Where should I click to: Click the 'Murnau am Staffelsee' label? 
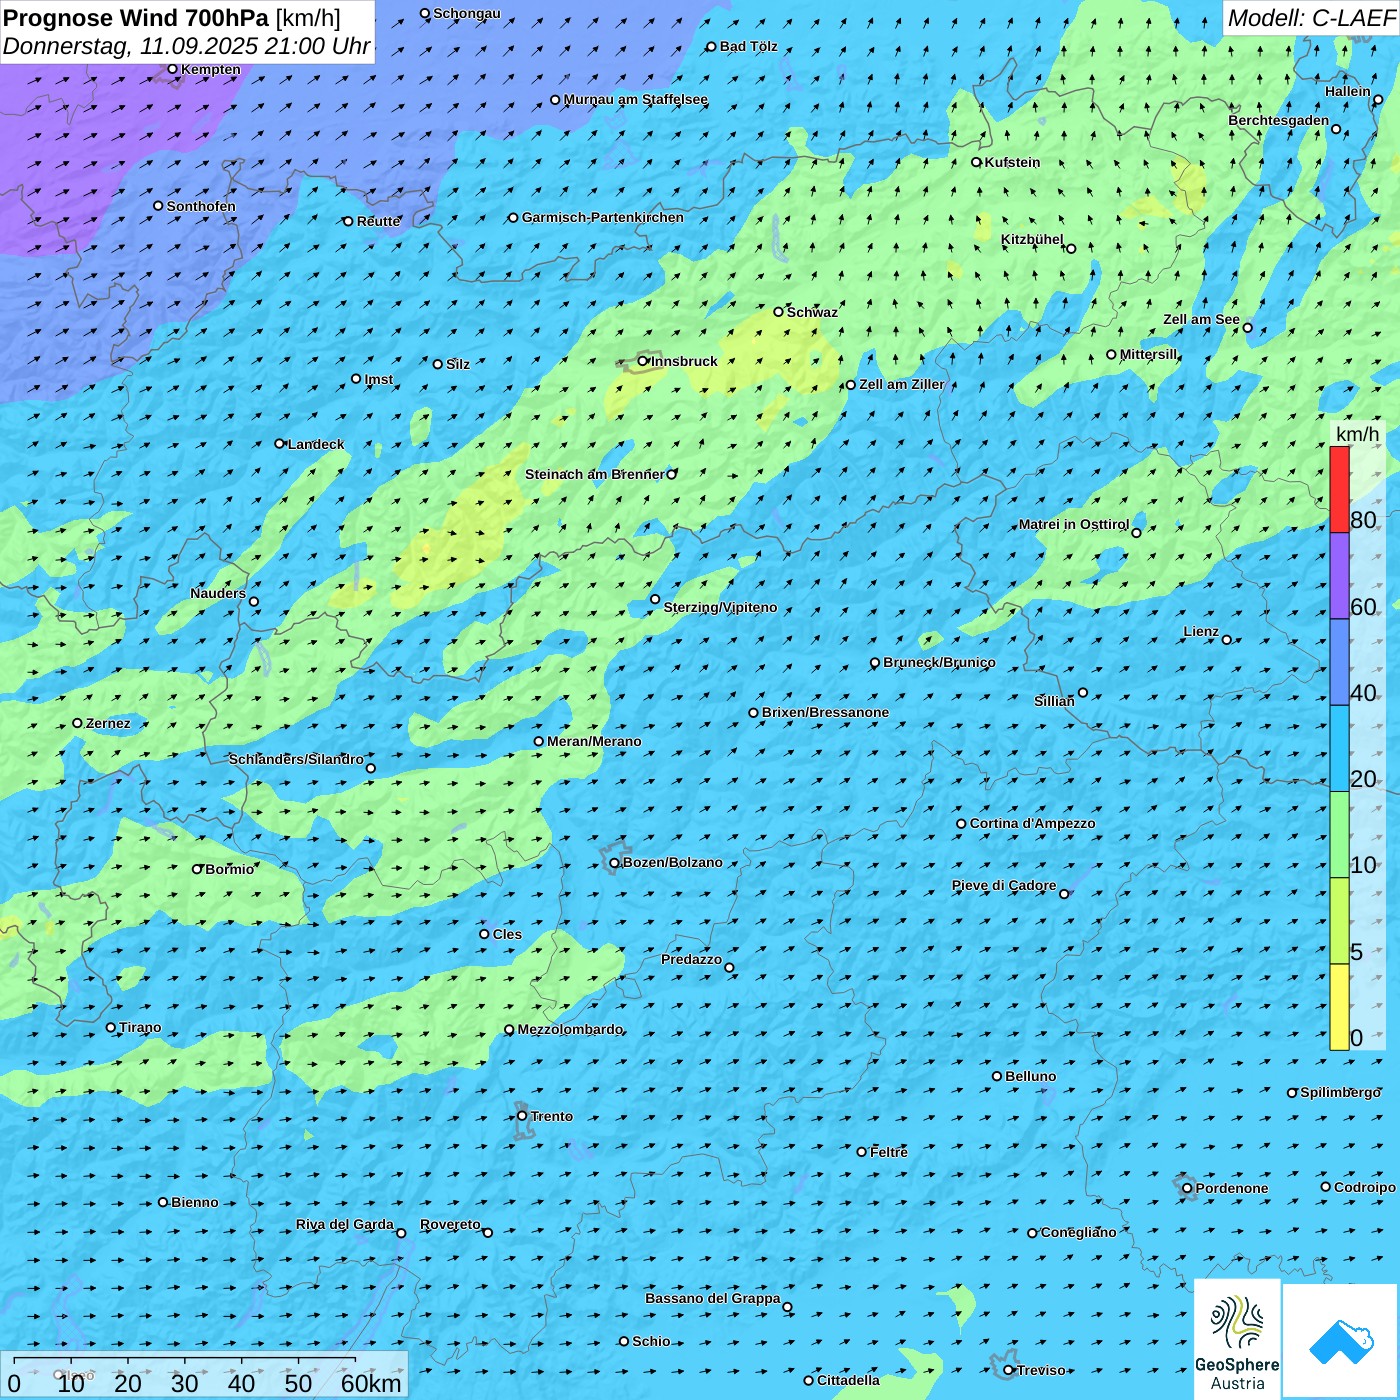[x=635, y=99]
